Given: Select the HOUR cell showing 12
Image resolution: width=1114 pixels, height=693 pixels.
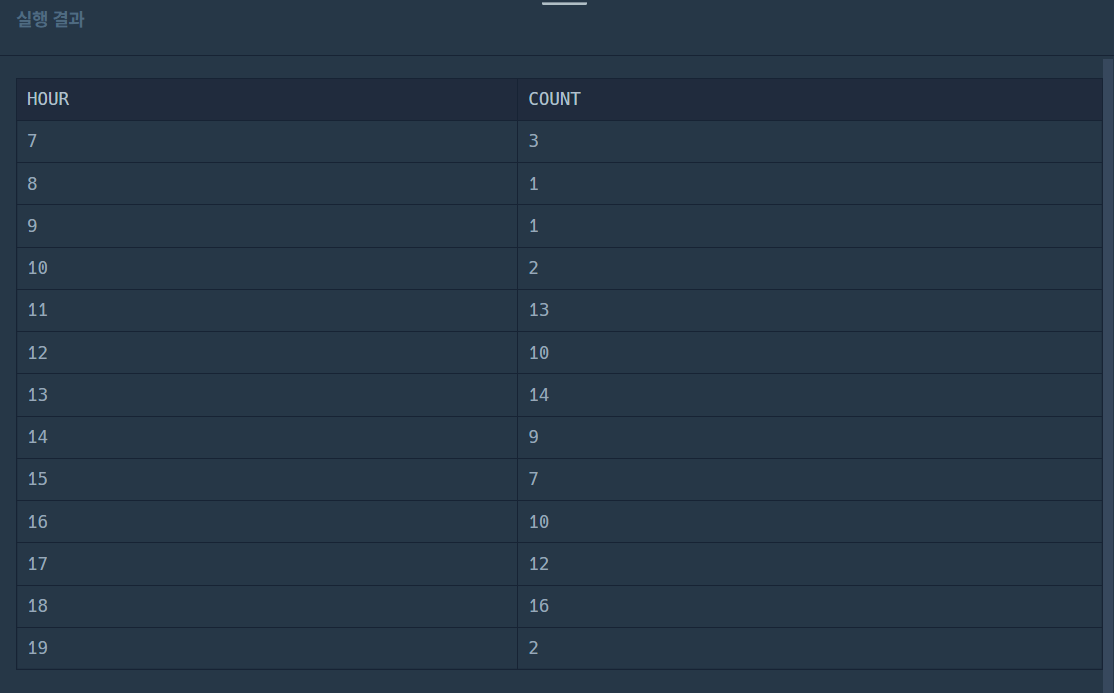Looking at the screenshot, I should tap(267, 353).
